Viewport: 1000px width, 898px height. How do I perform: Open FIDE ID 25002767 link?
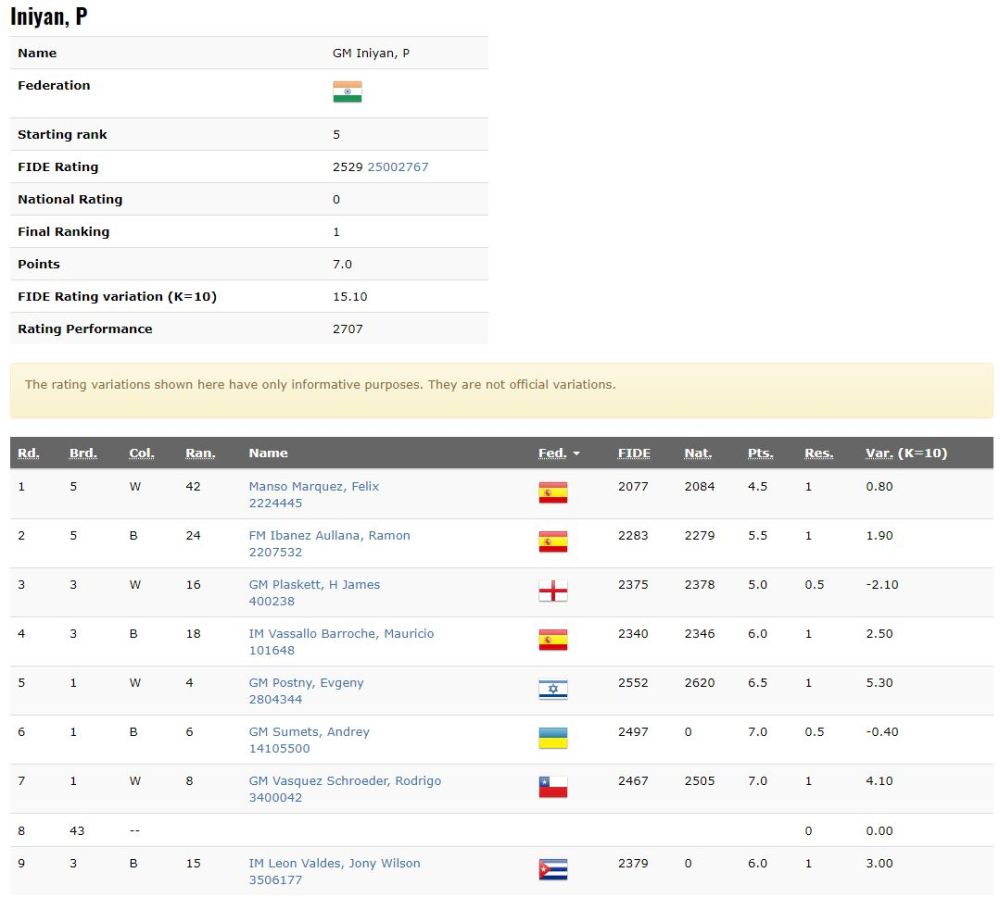click(x=397, y=167)
